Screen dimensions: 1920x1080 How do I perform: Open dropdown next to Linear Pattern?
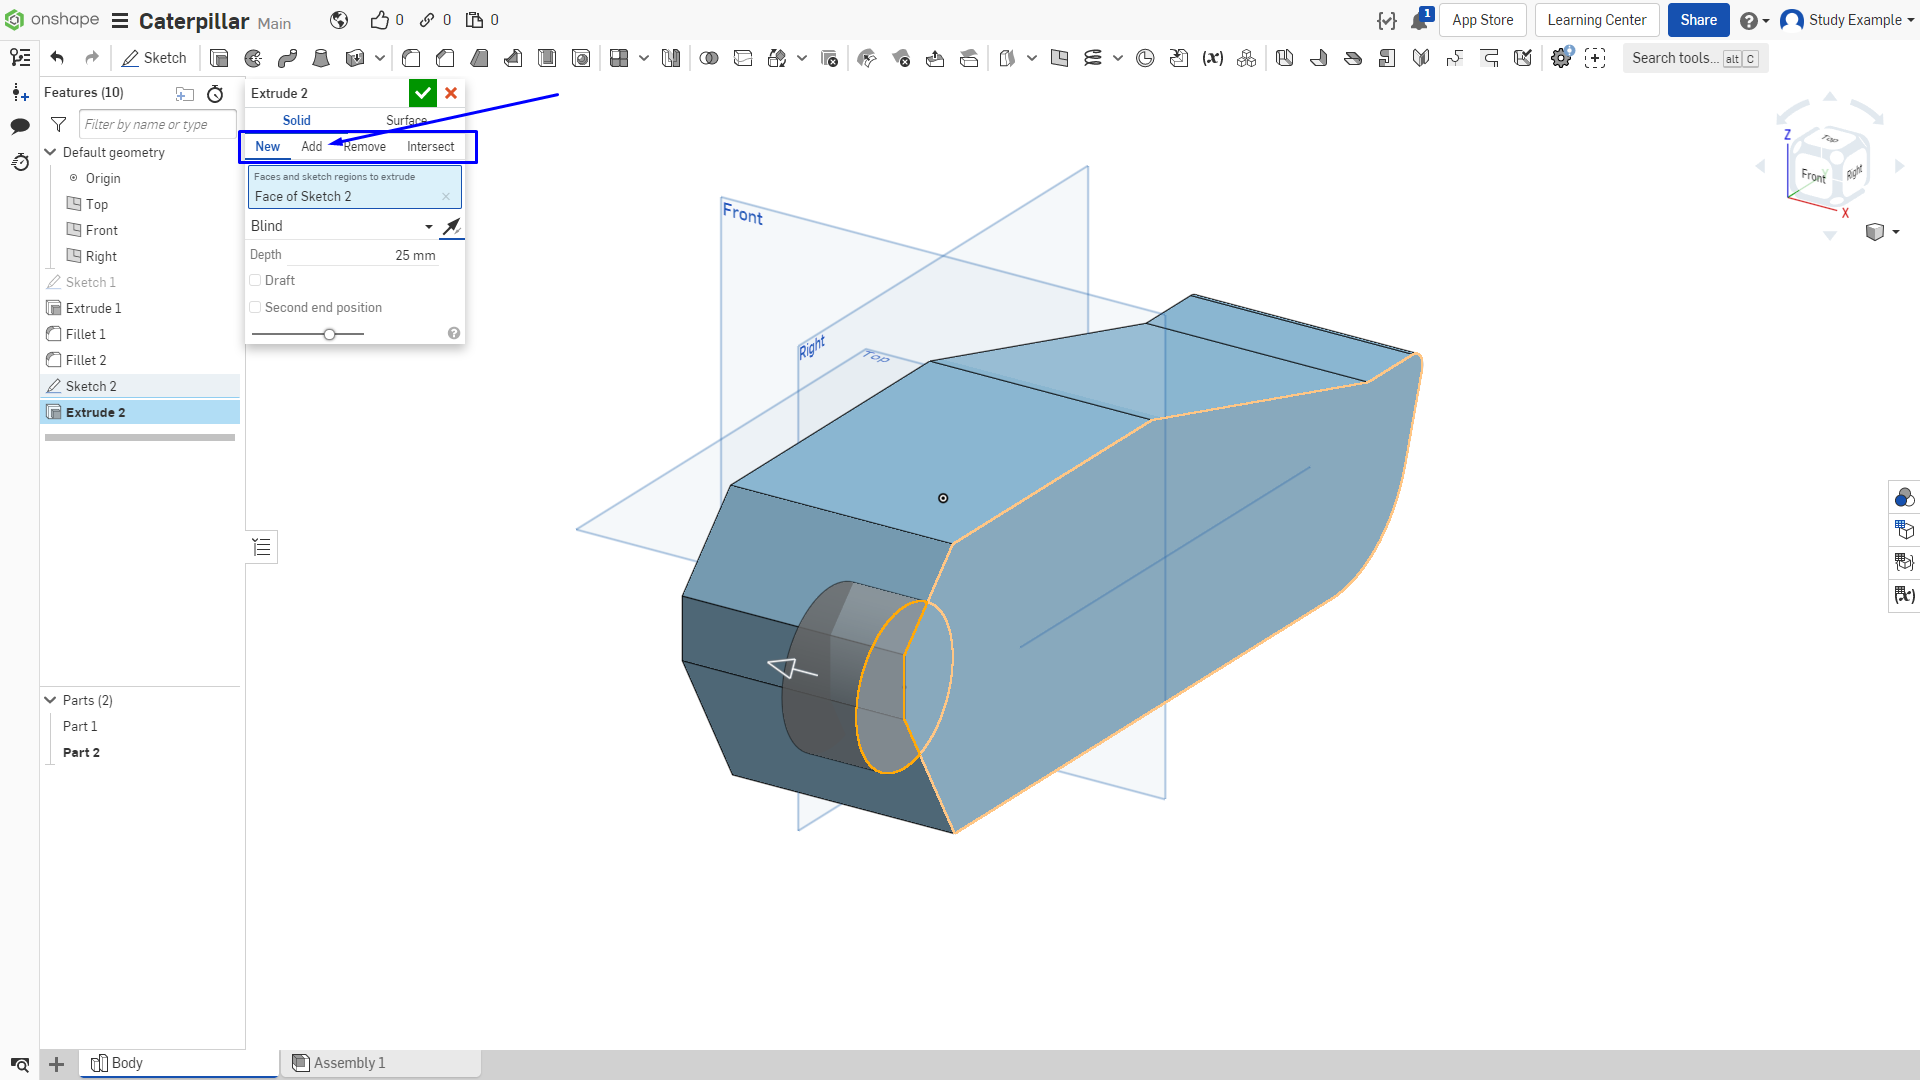644,58
